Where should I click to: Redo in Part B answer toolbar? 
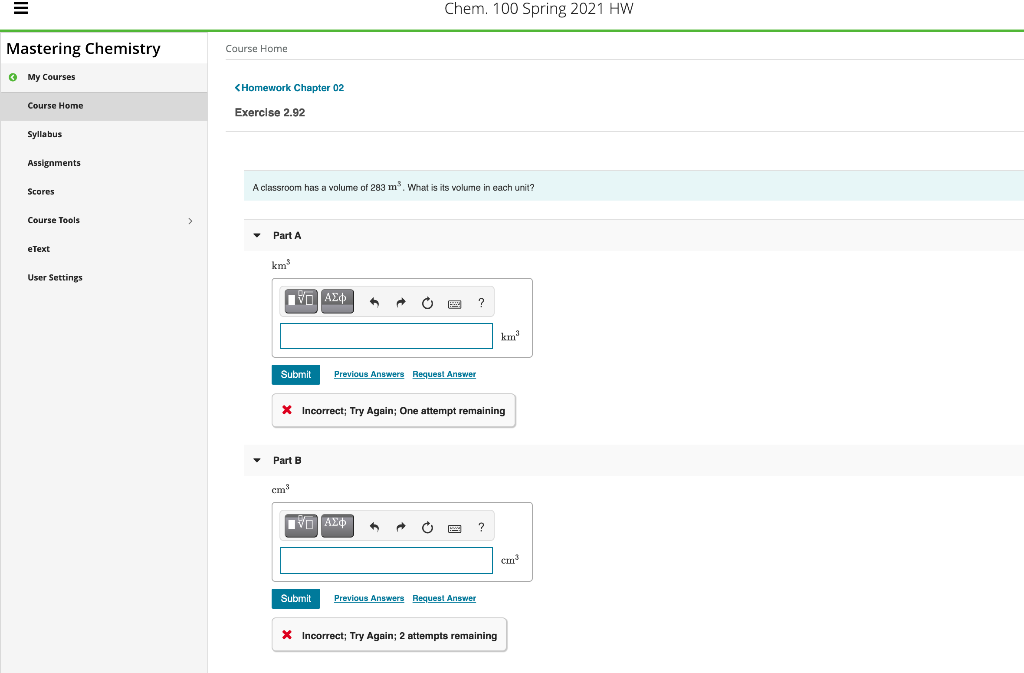400,527
